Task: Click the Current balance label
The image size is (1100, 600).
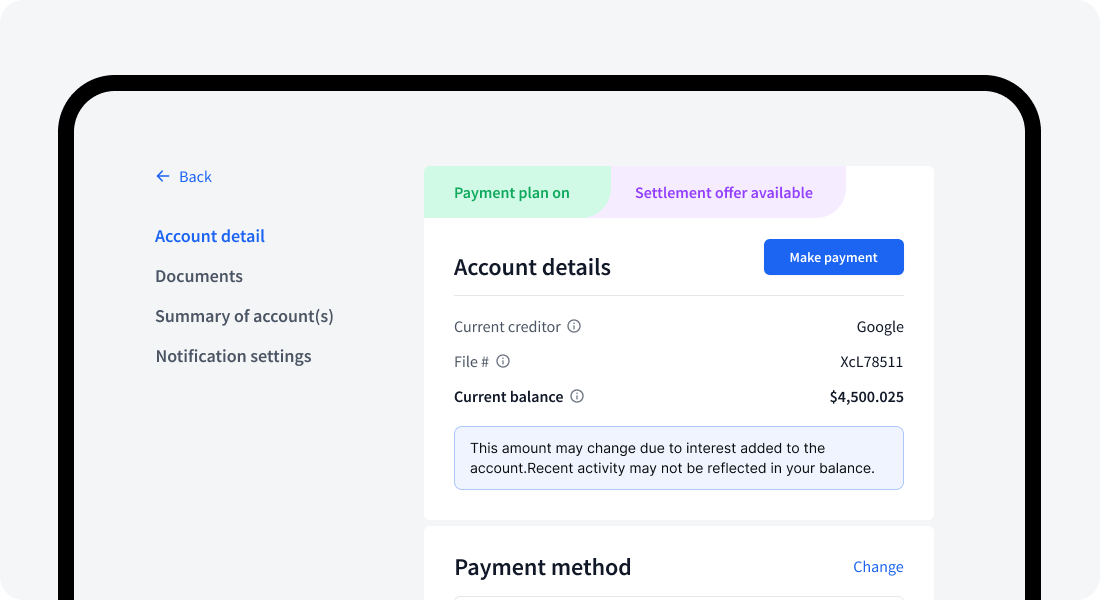Action: pos(508,396)
